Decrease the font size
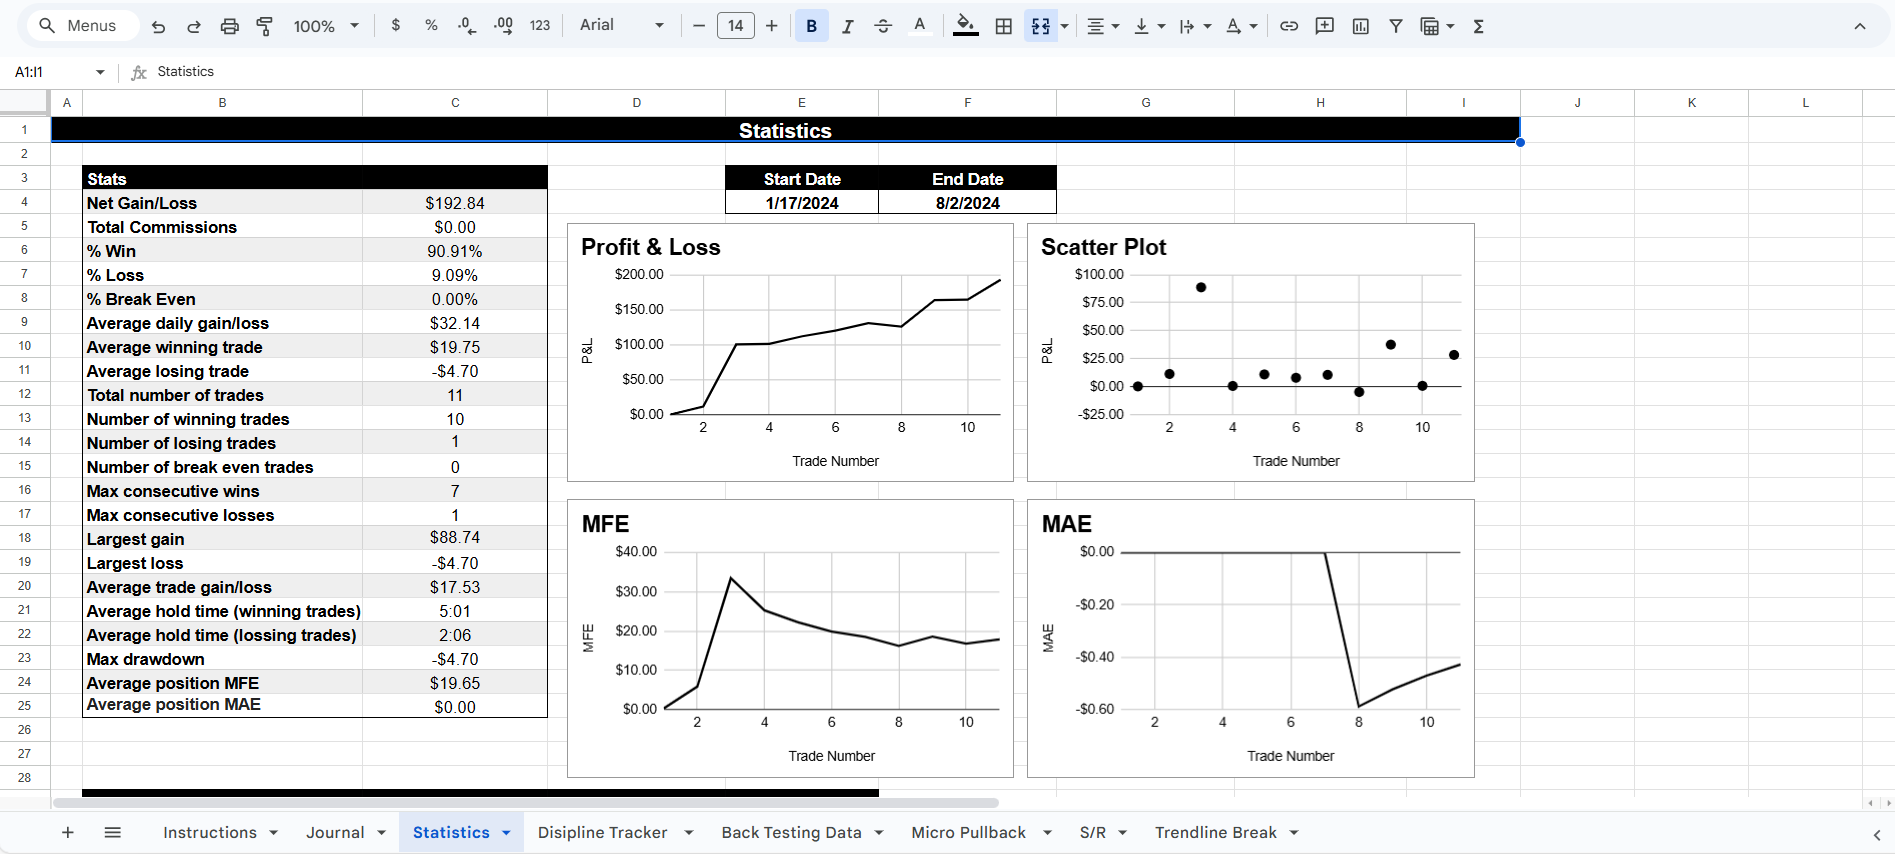This screenshot has width=1895, height=854. [699, 26]
